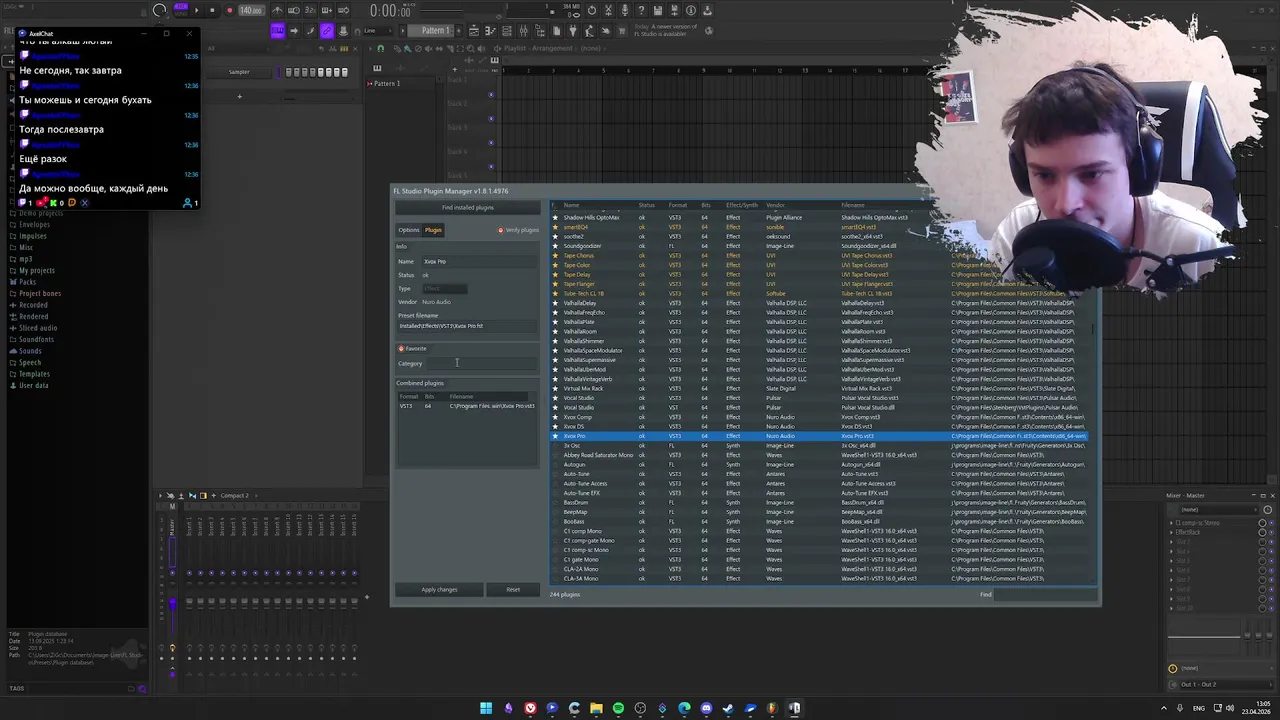Toggle favorite star for ValhallaDelay

pos(556,303)
